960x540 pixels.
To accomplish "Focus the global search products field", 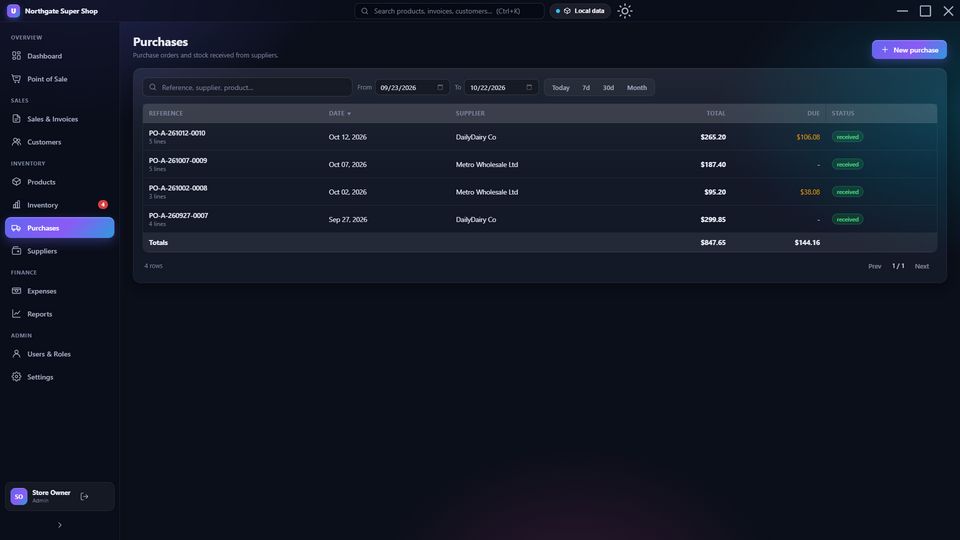I will [x=449, y=11].
